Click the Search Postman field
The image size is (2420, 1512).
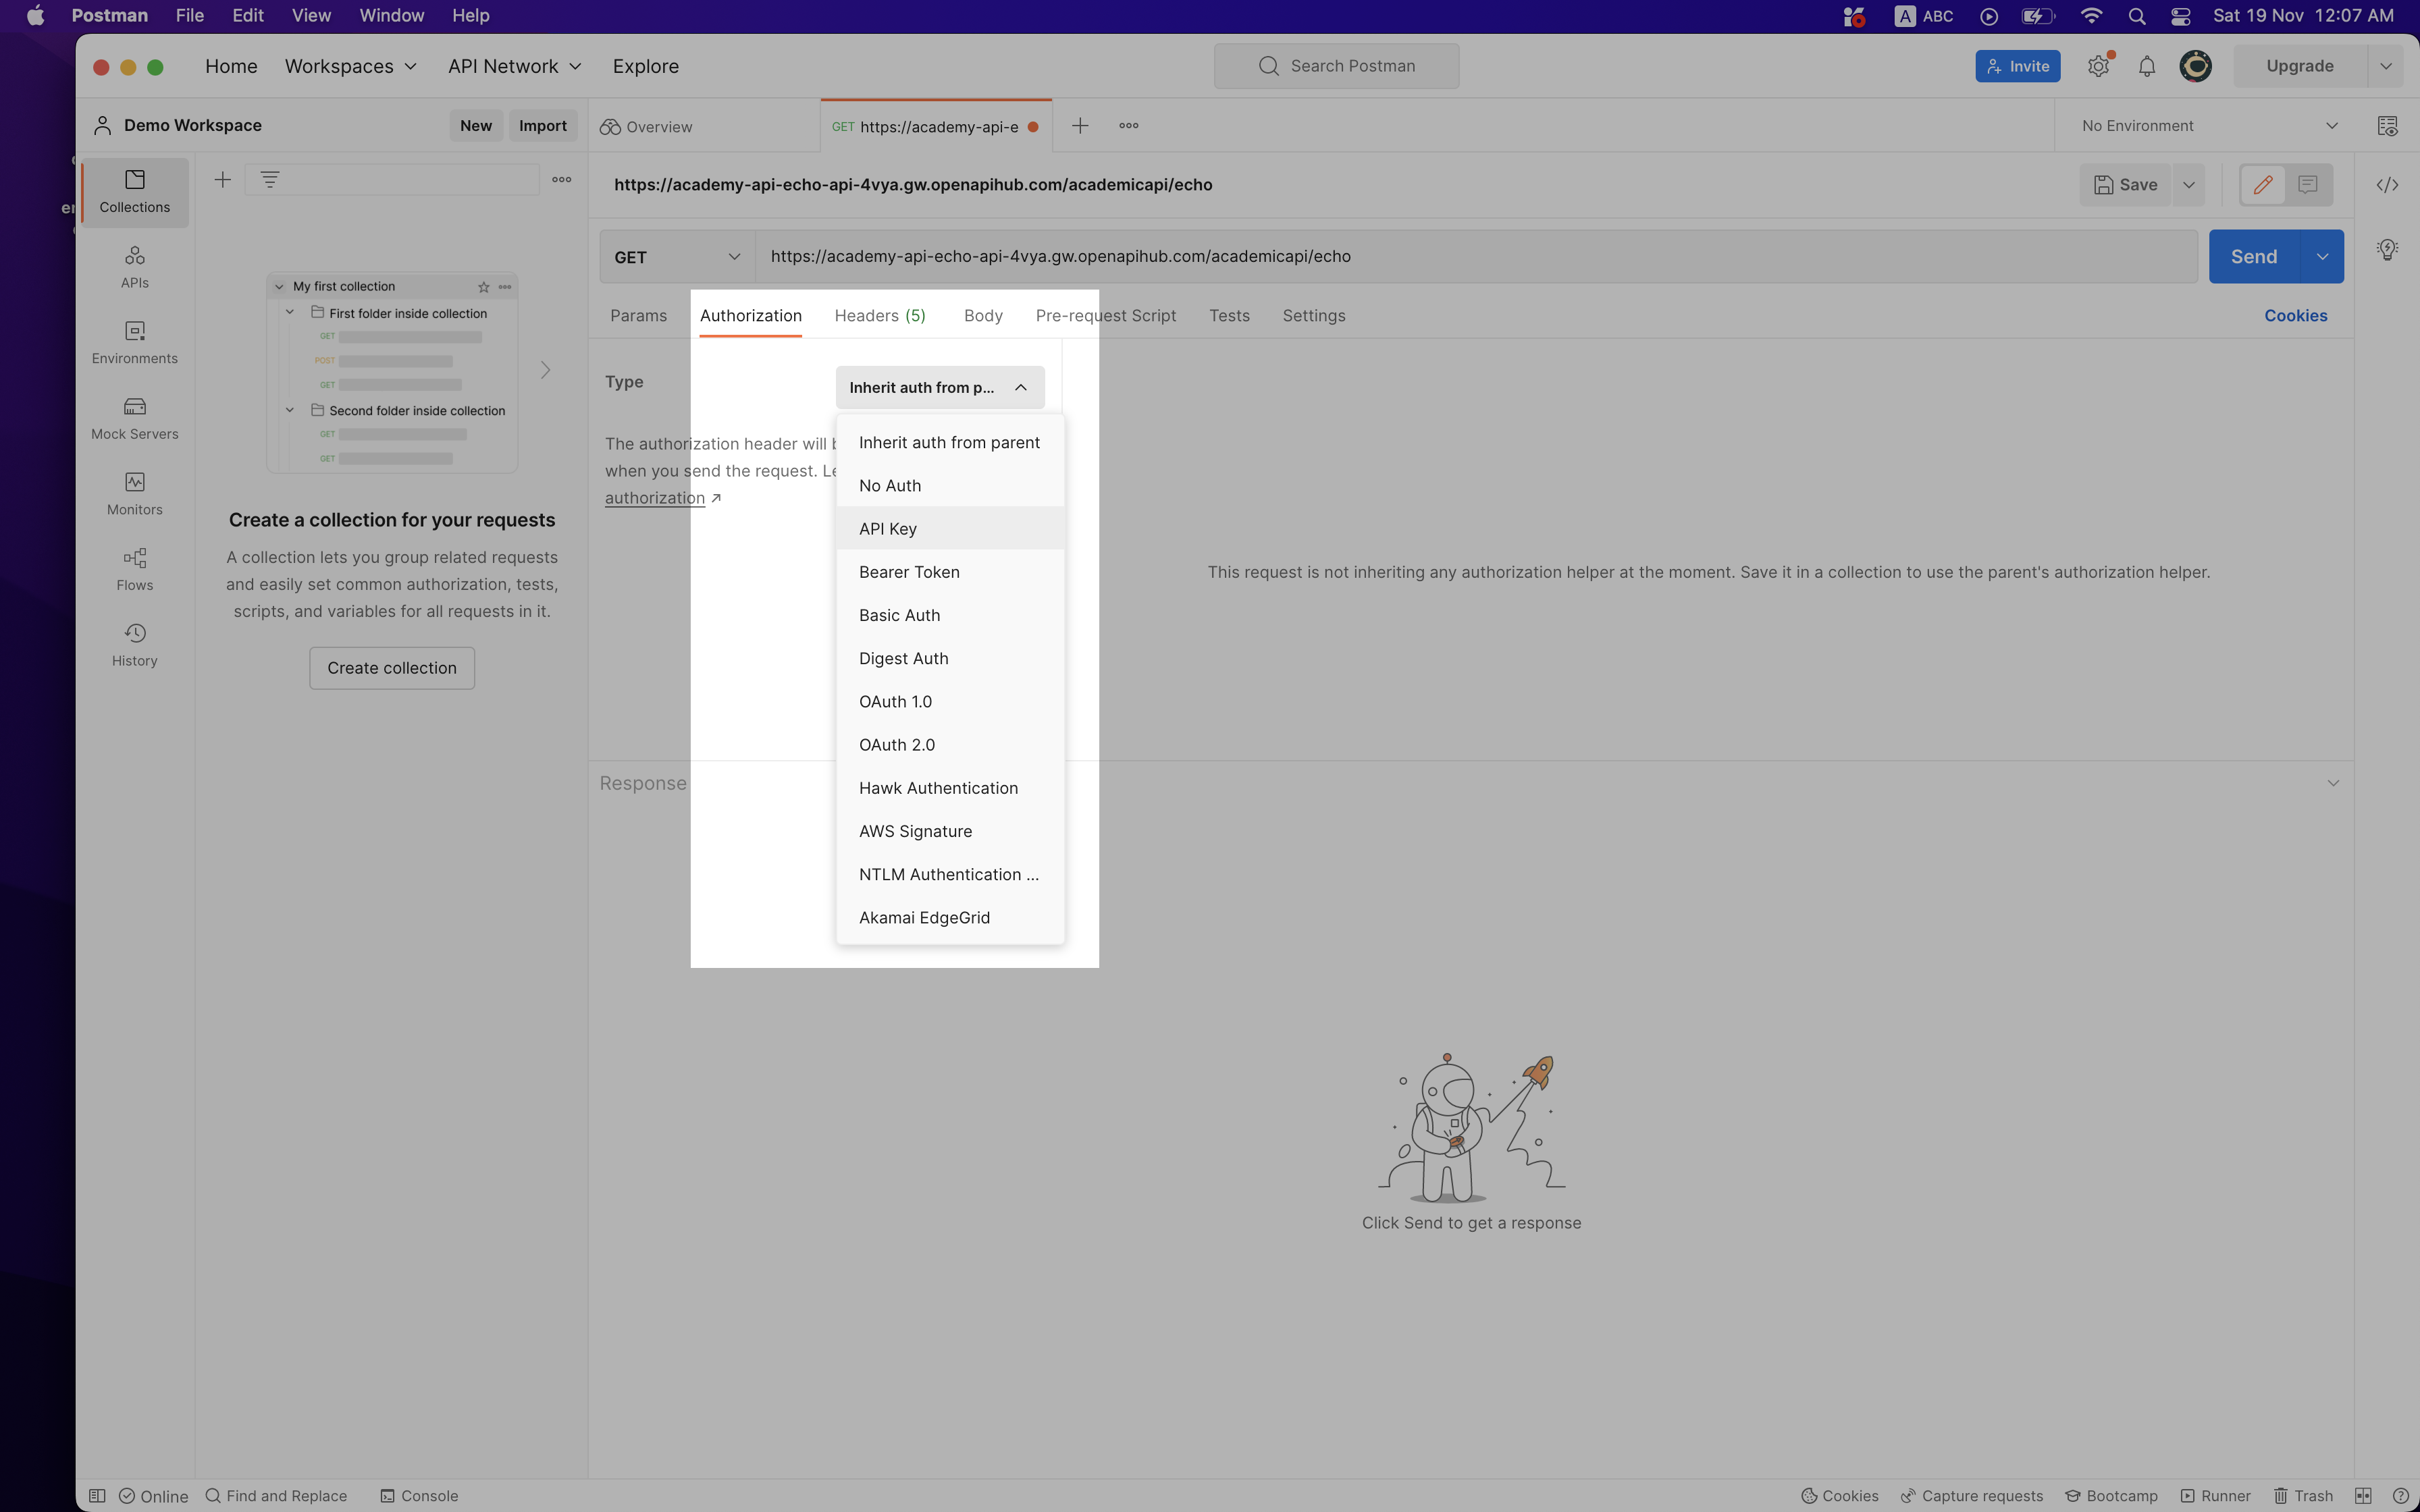[1336, 66]
